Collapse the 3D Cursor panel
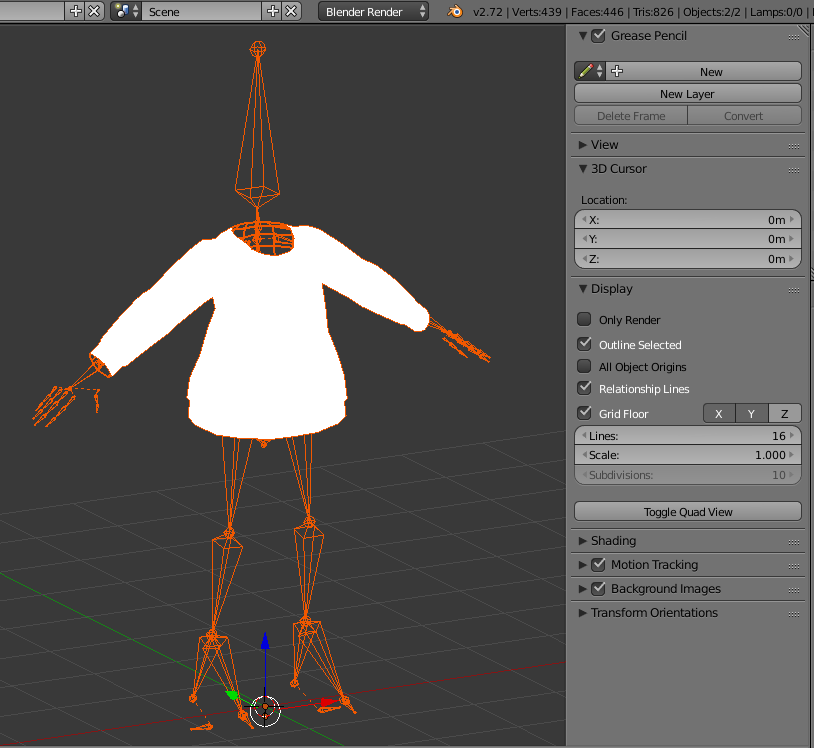Image resolution: width=814 pixels, height=748 pixels. click(583, 169)
